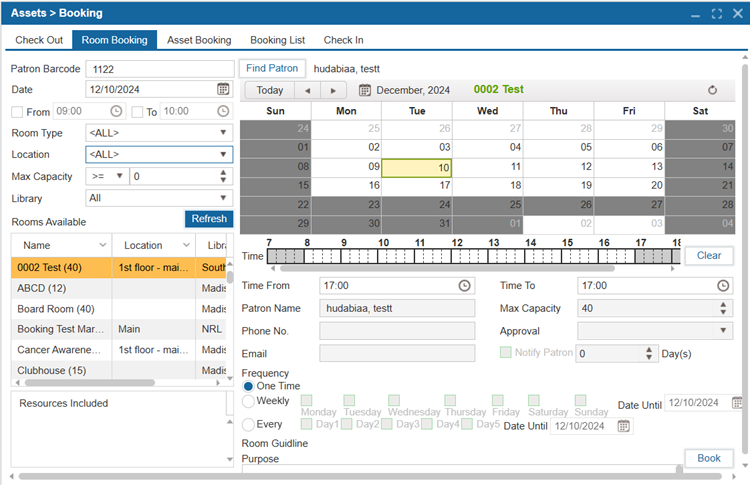750x485 pixels.
Task: Go to next month arrow
Action: 333,90
